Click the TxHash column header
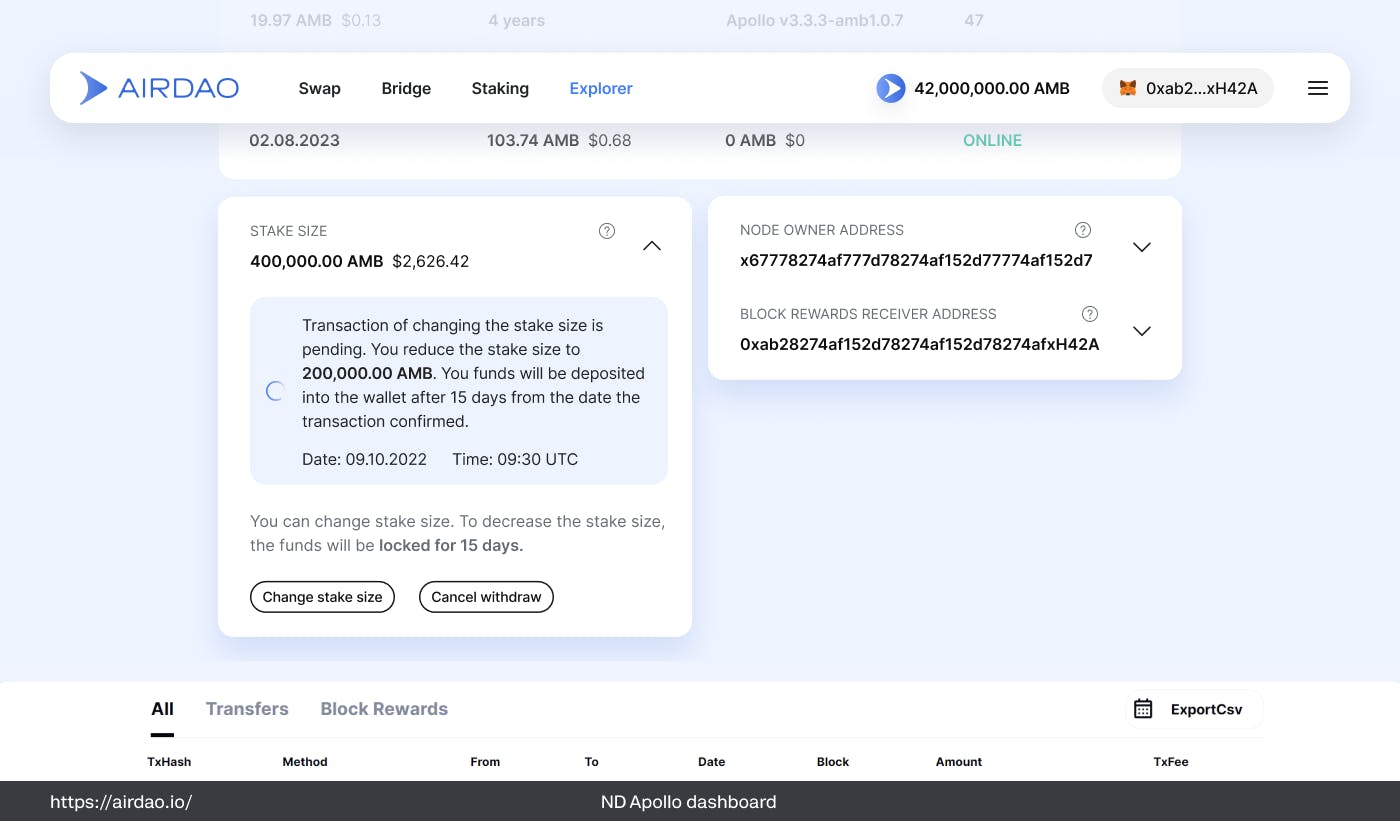Viewport: 1400px width, 821px height. [169, 762]
